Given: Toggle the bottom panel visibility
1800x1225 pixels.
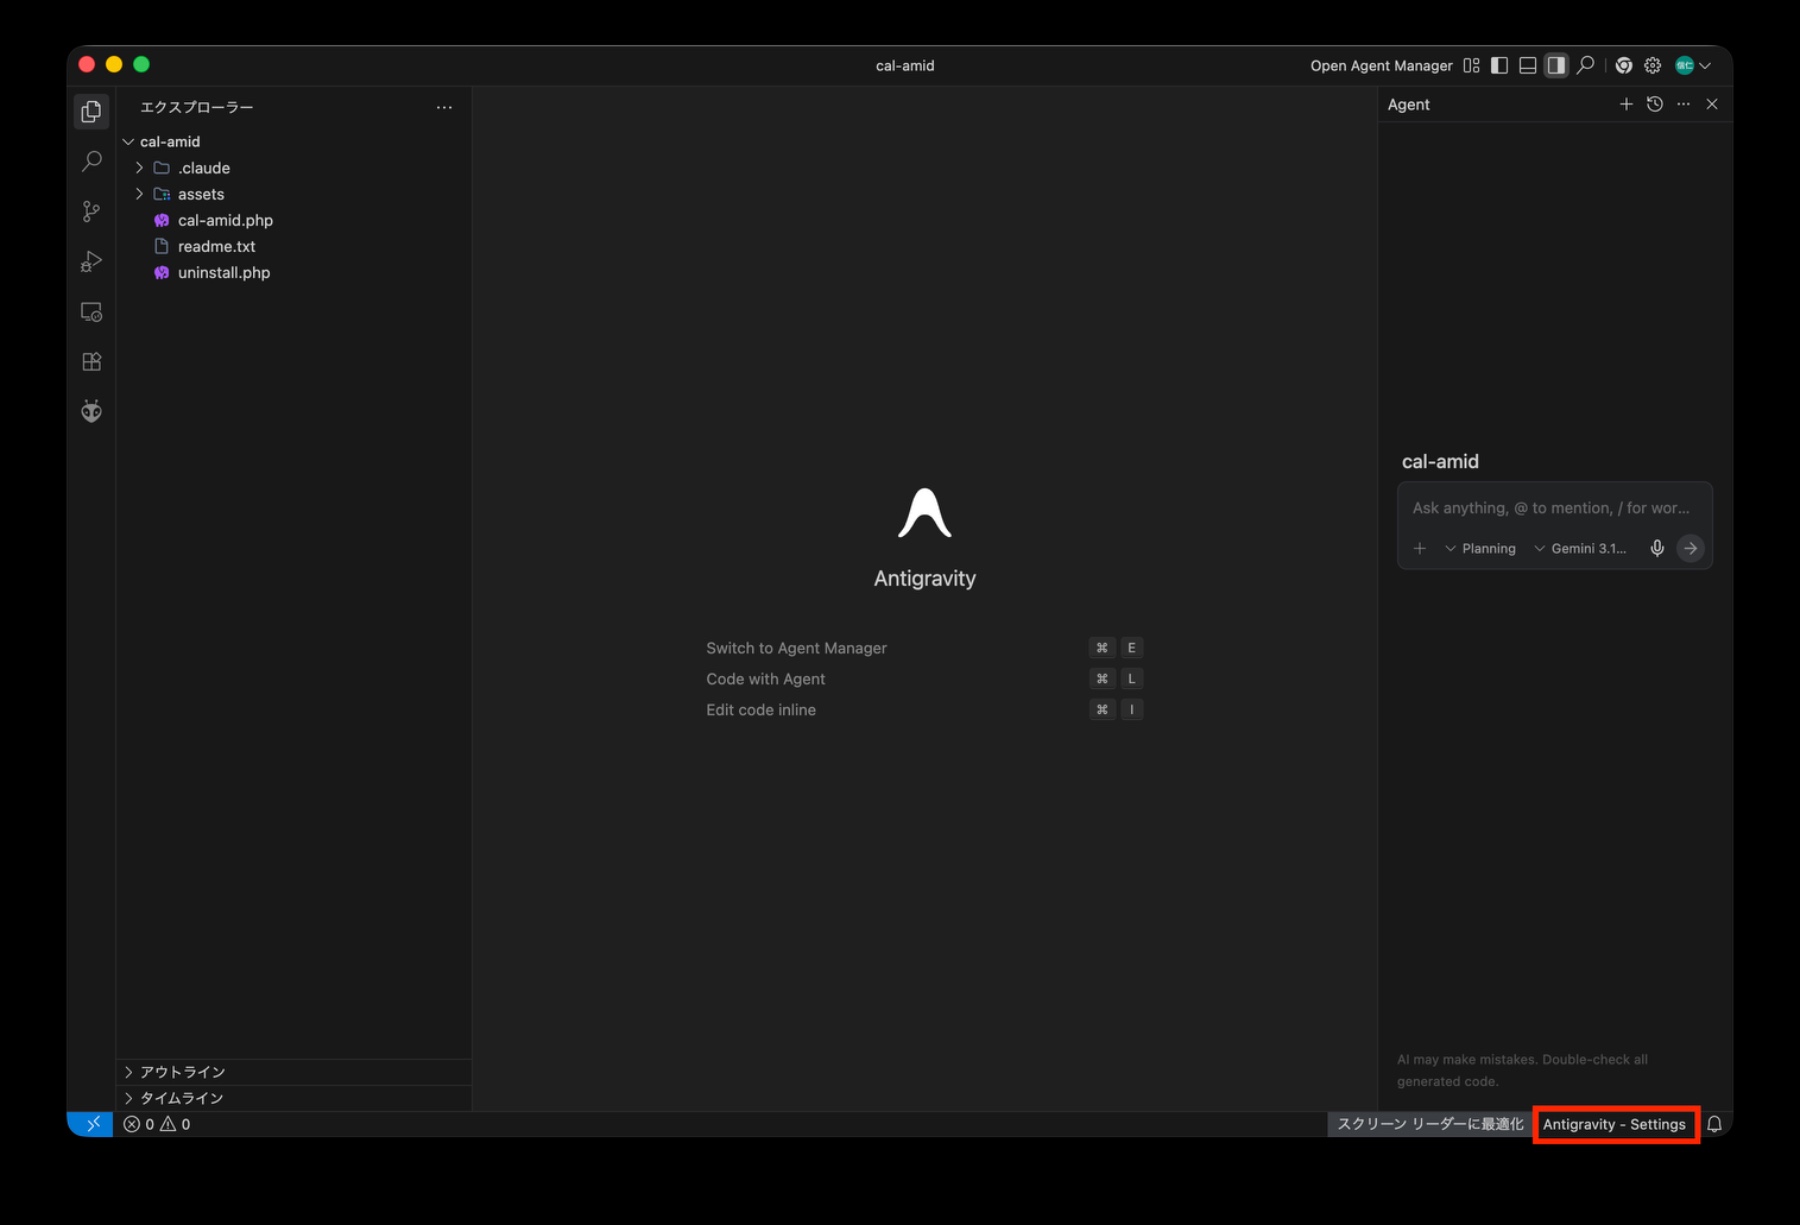Looking at the screenshot, I should pyautogui.click(x=1527, y=65).
